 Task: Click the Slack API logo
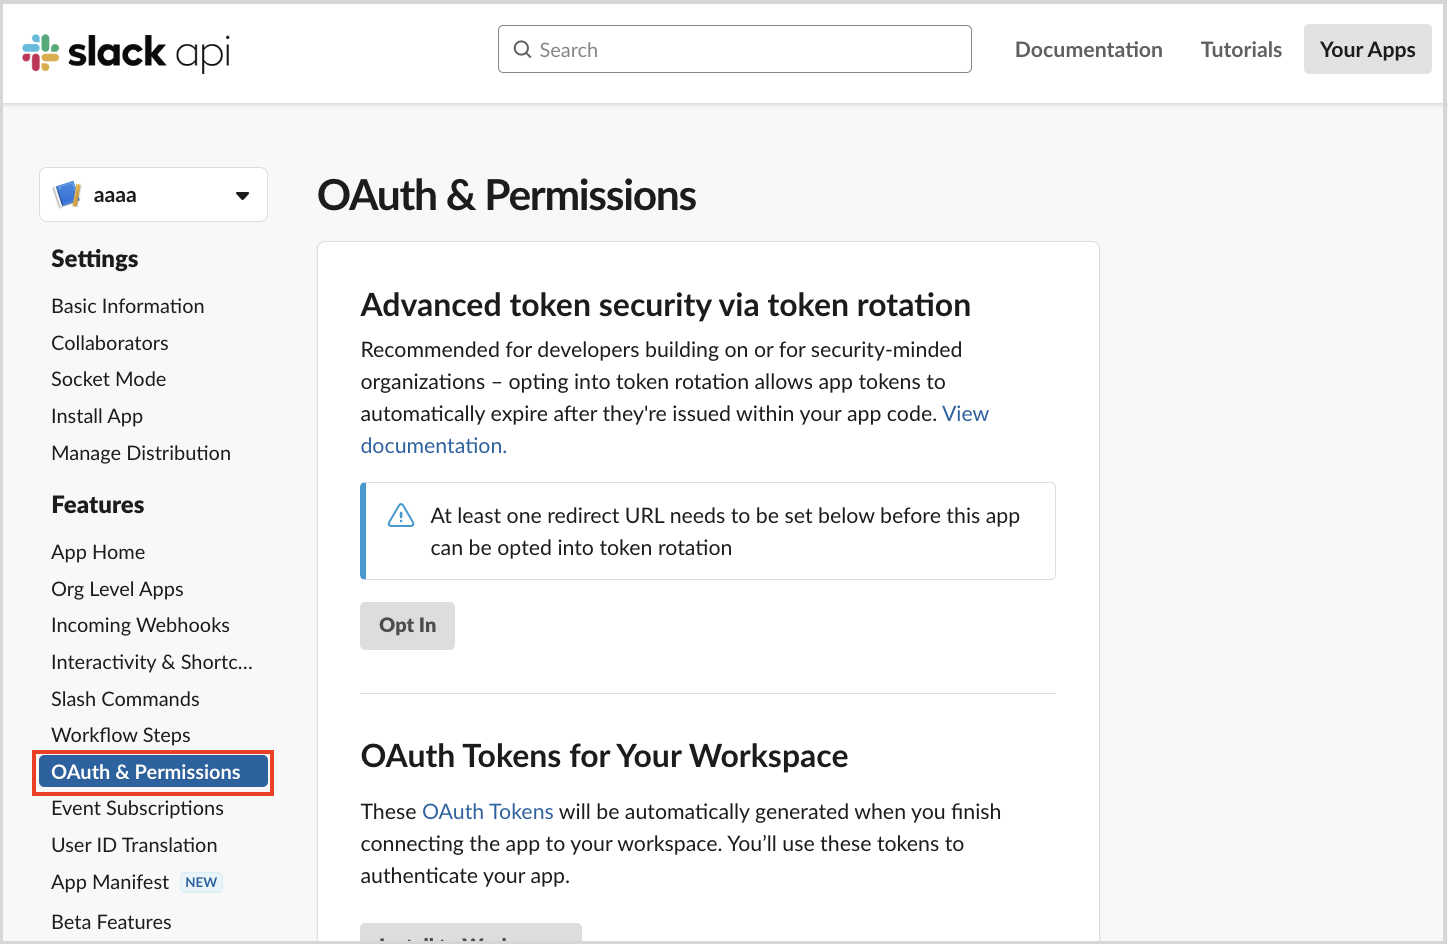125,50
